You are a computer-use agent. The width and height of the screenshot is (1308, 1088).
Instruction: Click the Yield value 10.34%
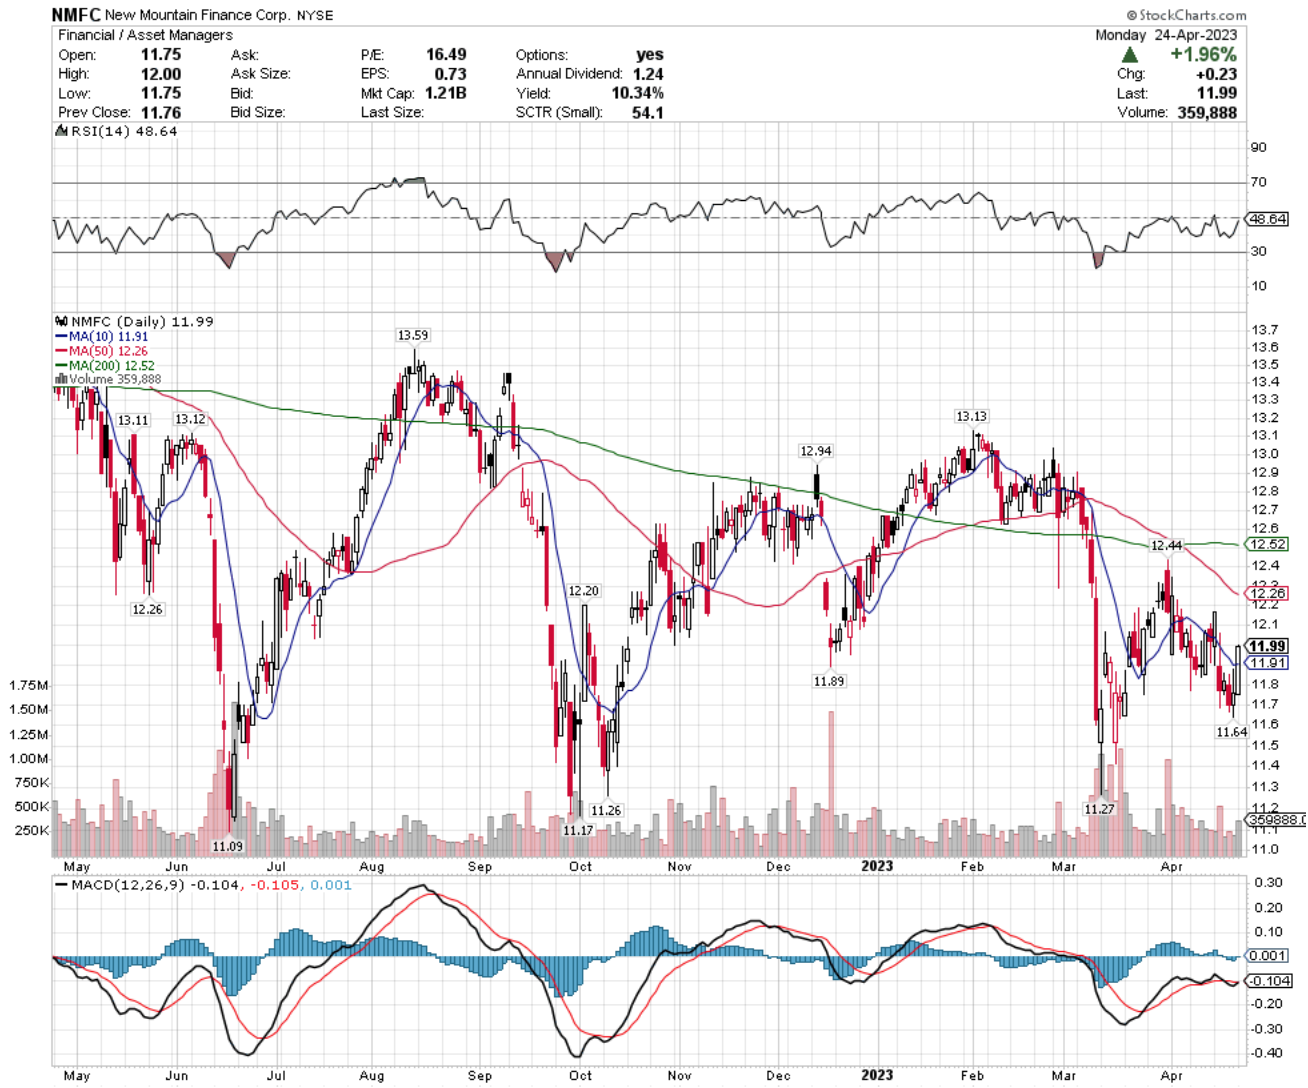(x=637, y=93)
